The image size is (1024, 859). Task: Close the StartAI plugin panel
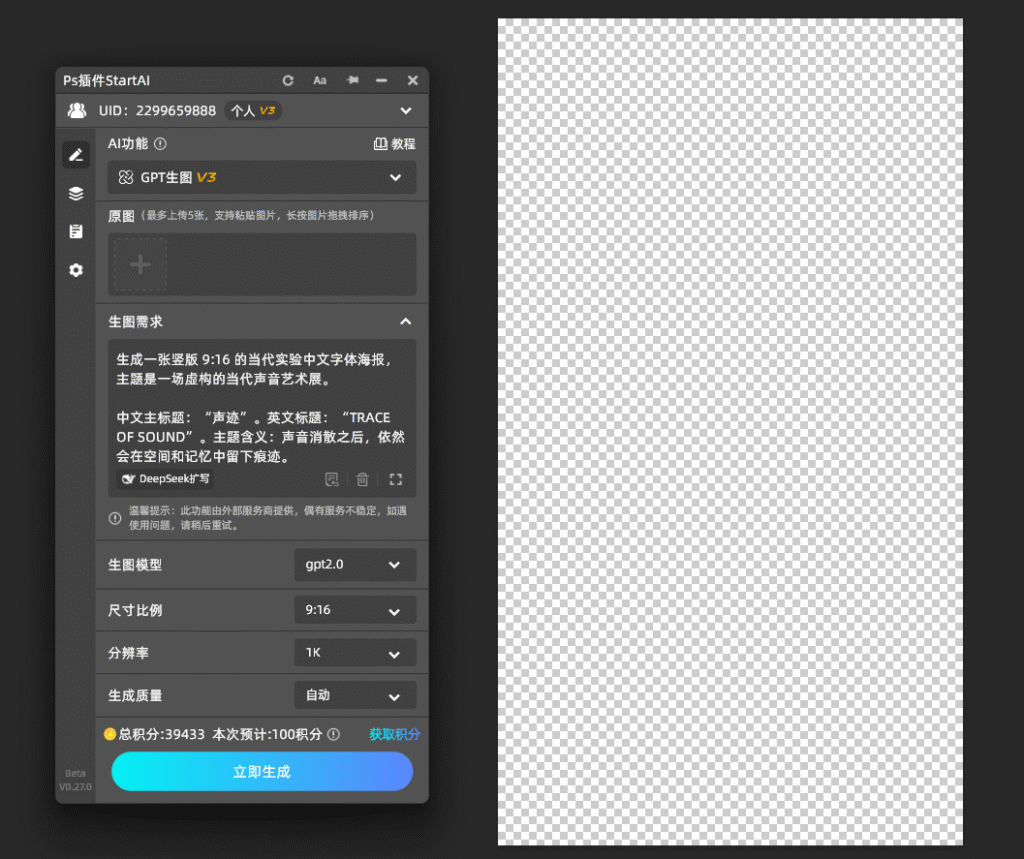tap(413, 80)
